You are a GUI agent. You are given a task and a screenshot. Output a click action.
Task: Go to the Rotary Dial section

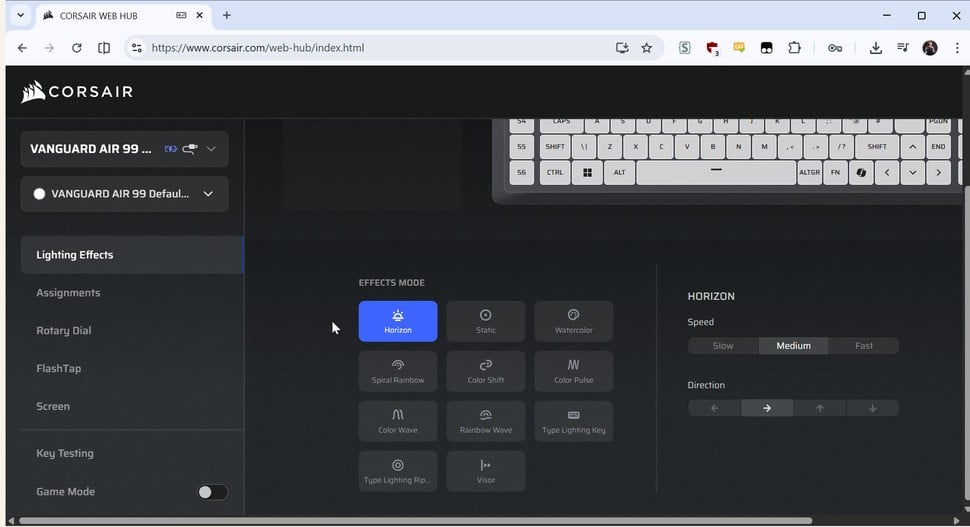coord(64,331)
